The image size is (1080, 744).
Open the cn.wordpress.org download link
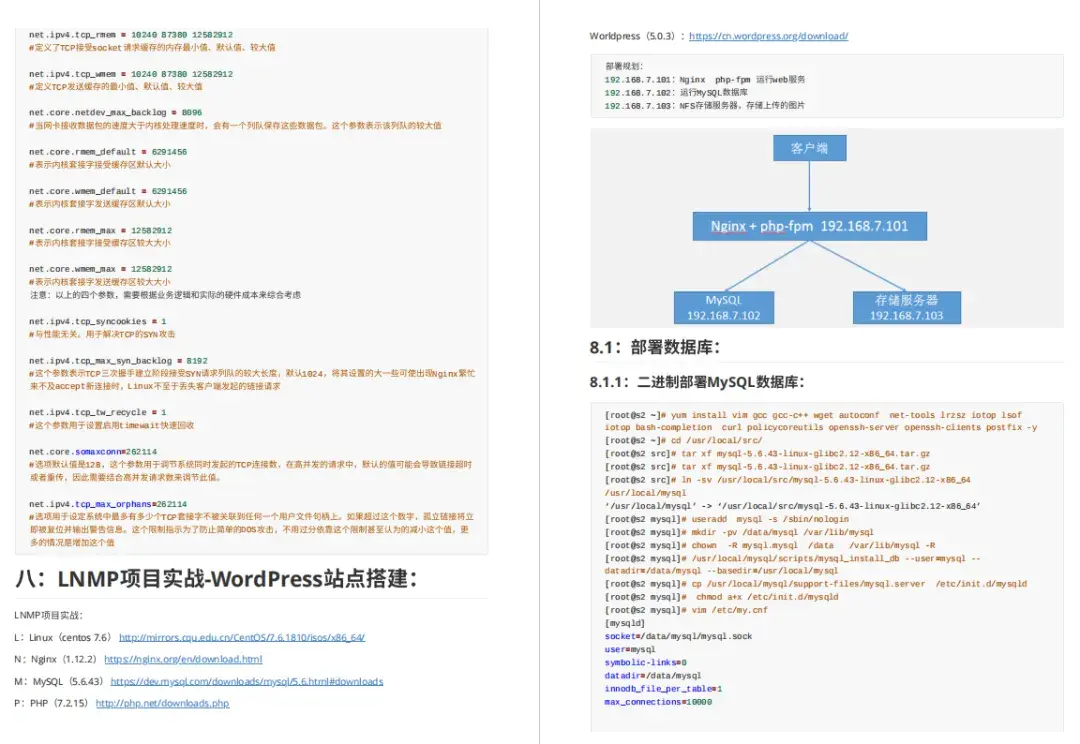768,35
